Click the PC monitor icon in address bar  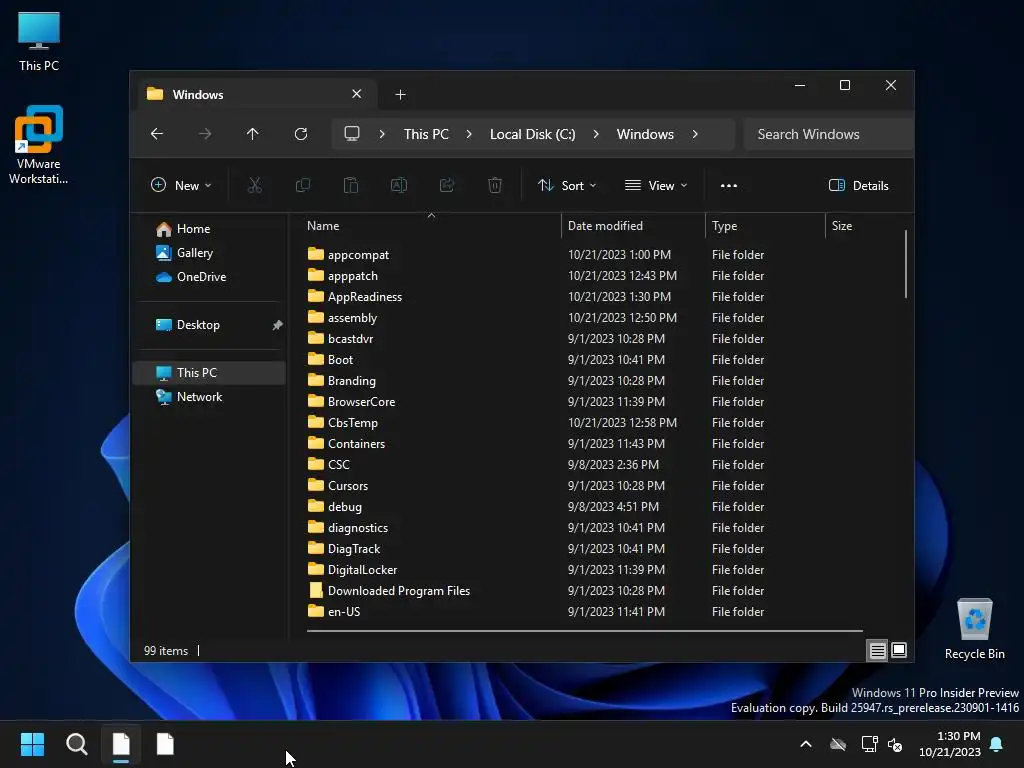coord(352,134)
